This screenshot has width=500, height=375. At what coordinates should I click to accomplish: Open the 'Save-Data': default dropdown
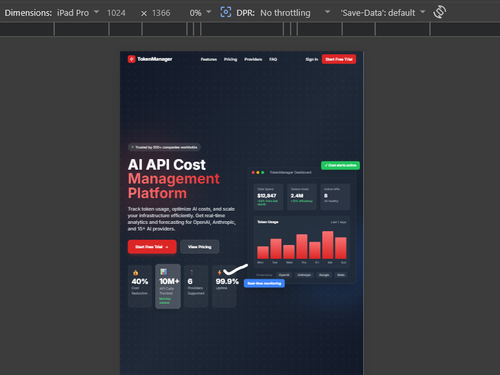(383, 13)
